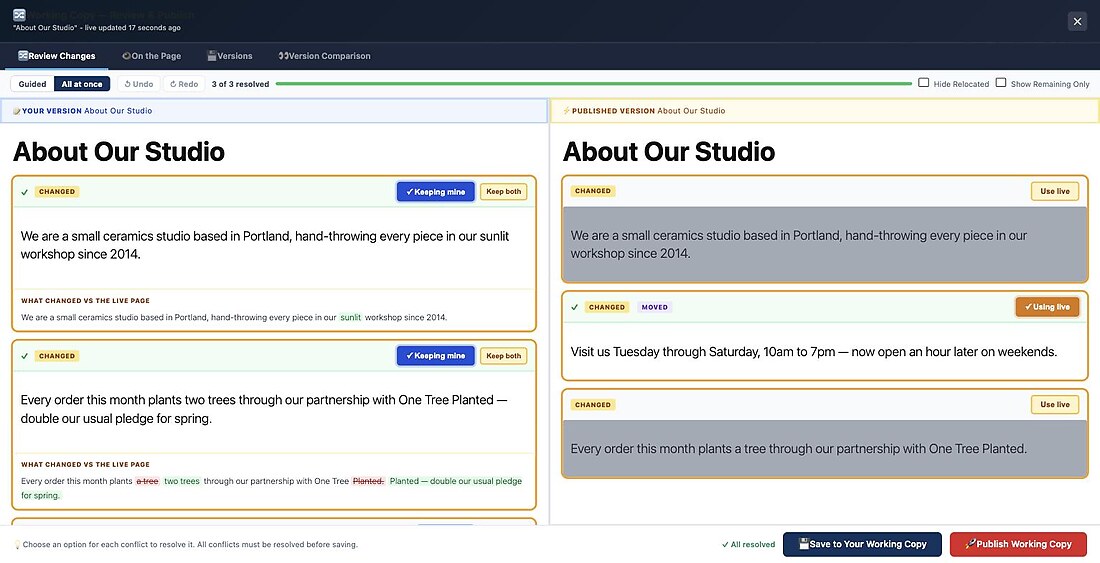Screen dimensions: 1100x563
Task: Click the green checkmark on Portland block
Action: click(x=25, y=192)
